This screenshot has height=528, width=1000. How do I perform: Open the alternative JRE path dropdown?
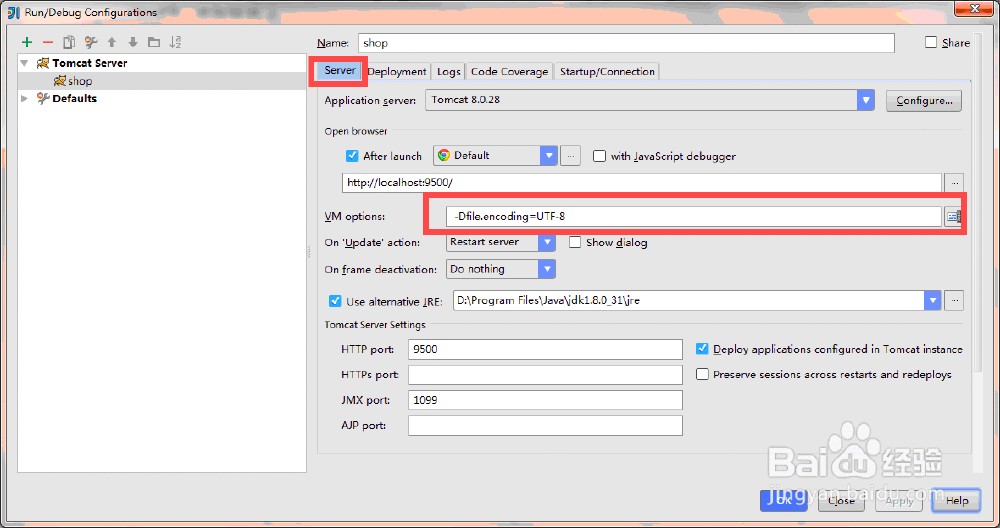coord(932,300)
